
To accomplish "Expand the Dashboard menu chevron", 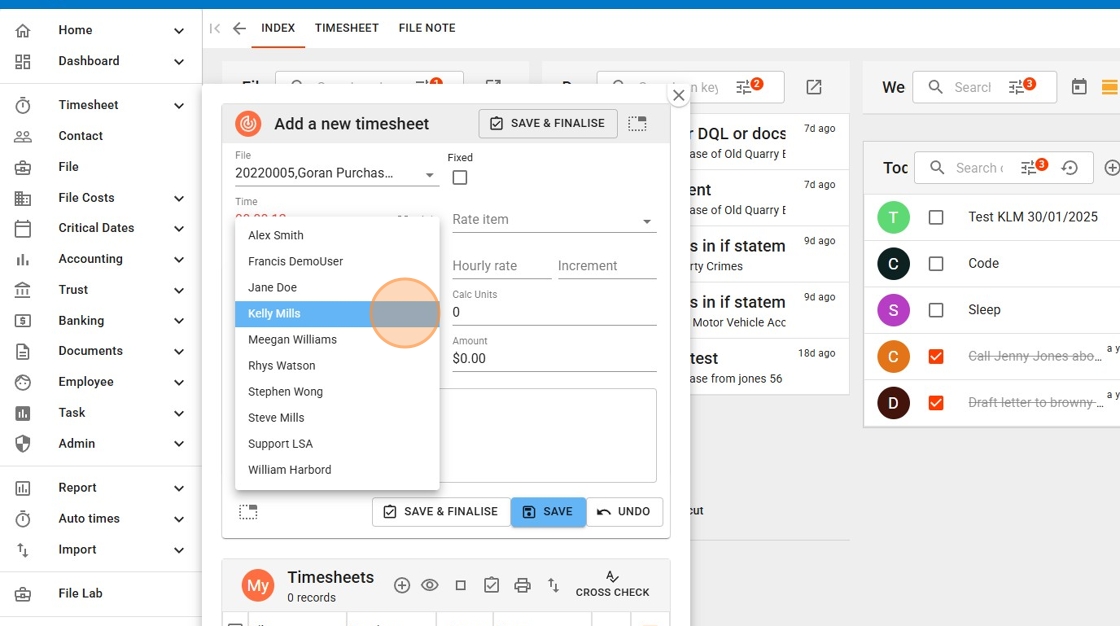I will tap(179, 61).
